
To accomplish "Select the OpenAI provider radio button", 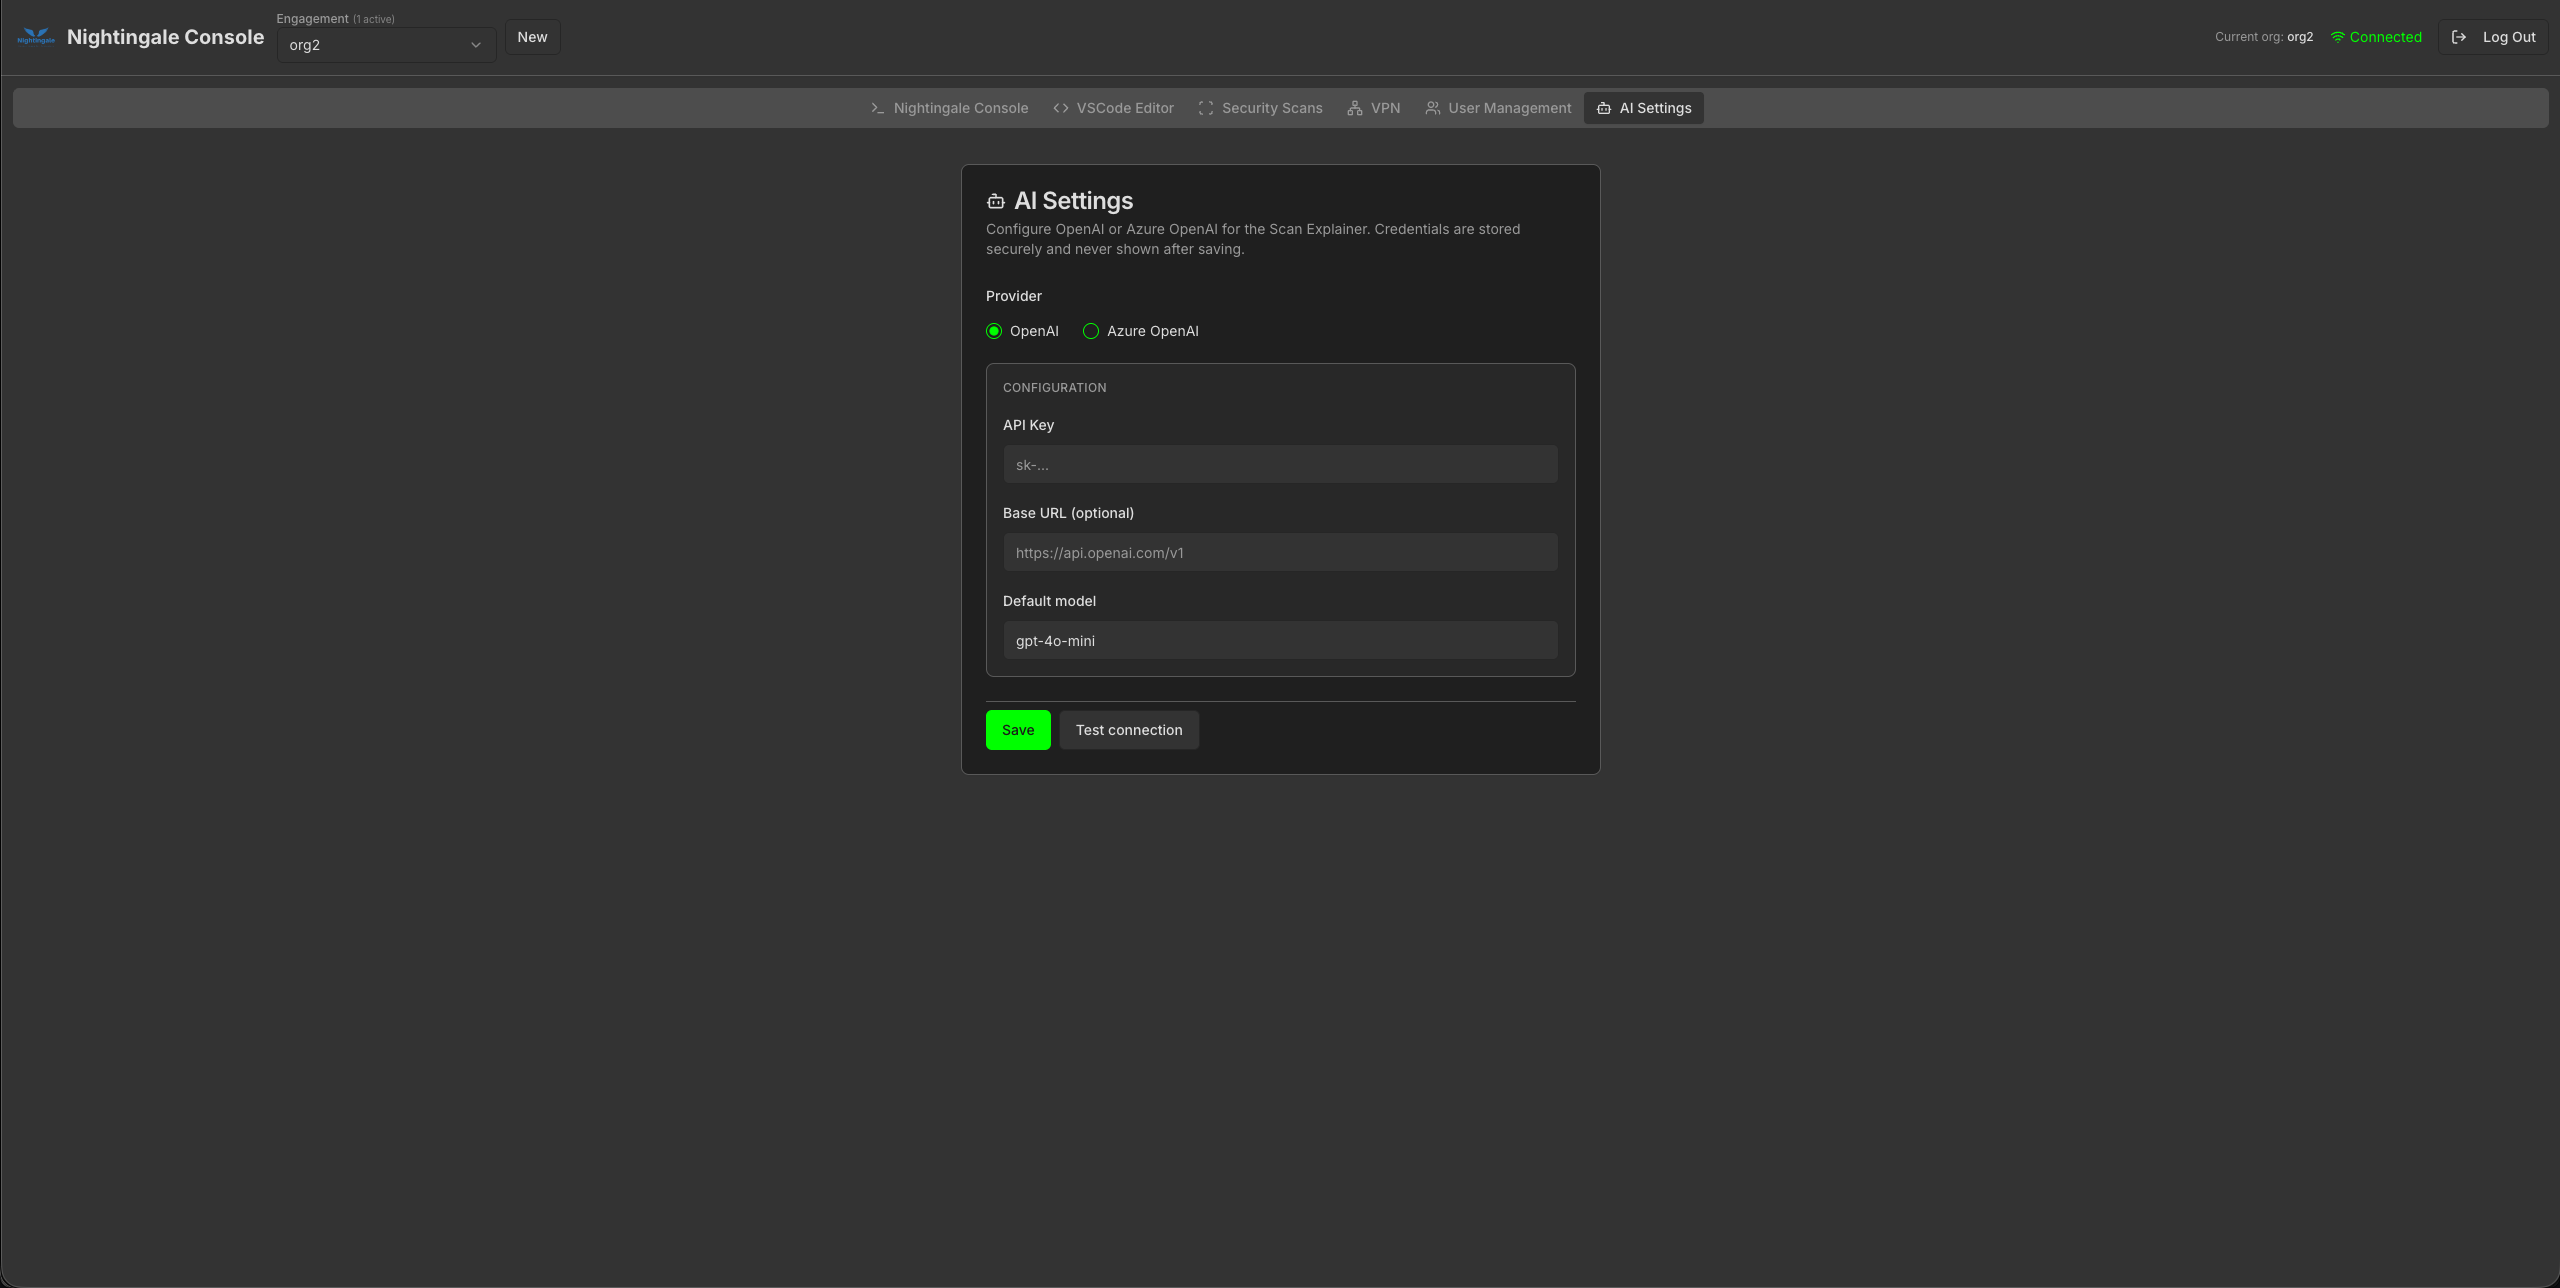I will pos(994,331).
